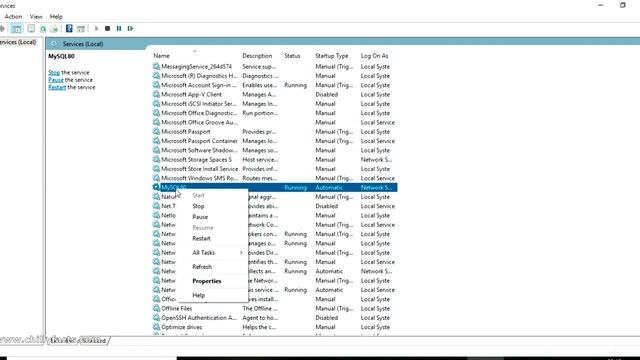Screen dimensions: 640x360
Task: Select the Microsoft Passport Container row
Action: (274, 141)
